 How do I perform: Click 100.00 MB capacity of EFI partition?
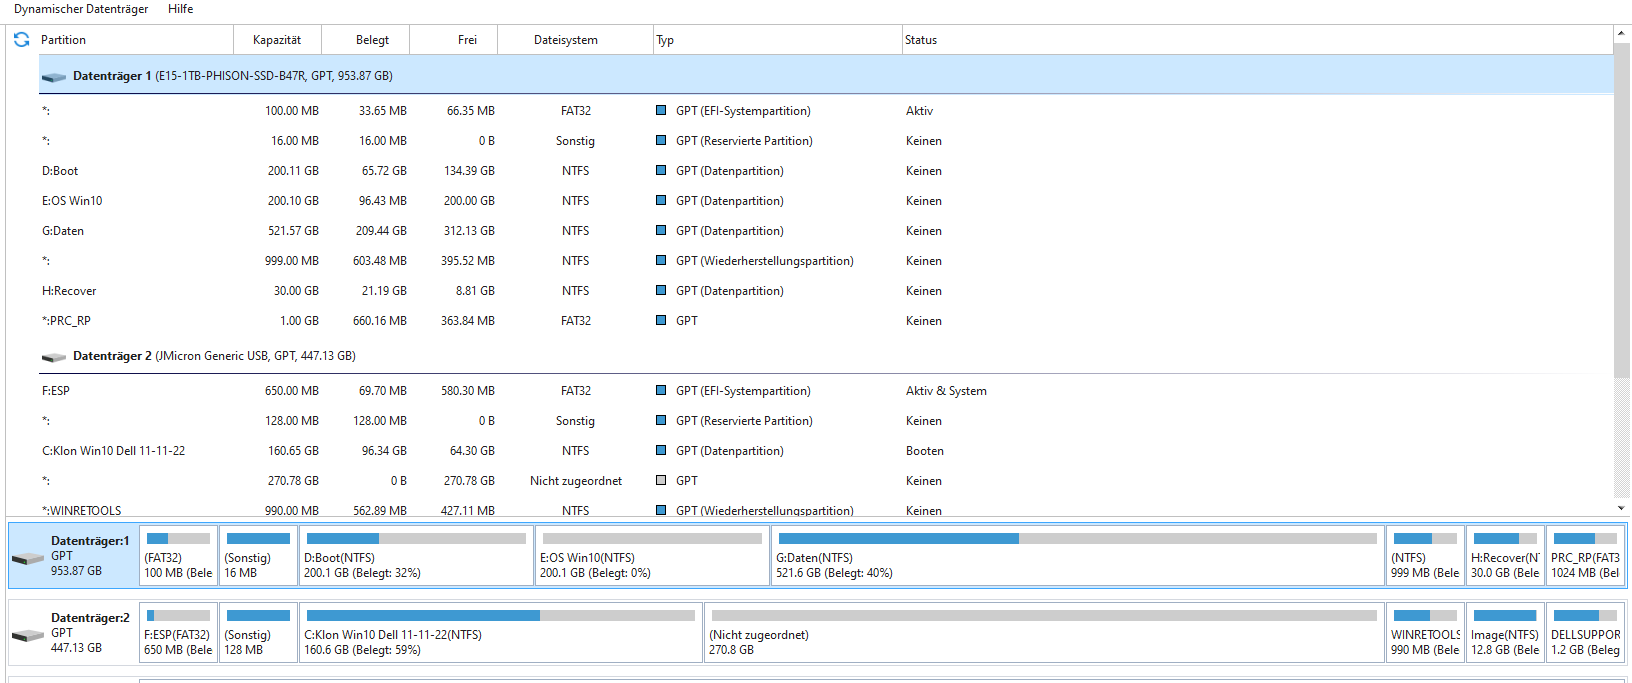tap(292, 111)
